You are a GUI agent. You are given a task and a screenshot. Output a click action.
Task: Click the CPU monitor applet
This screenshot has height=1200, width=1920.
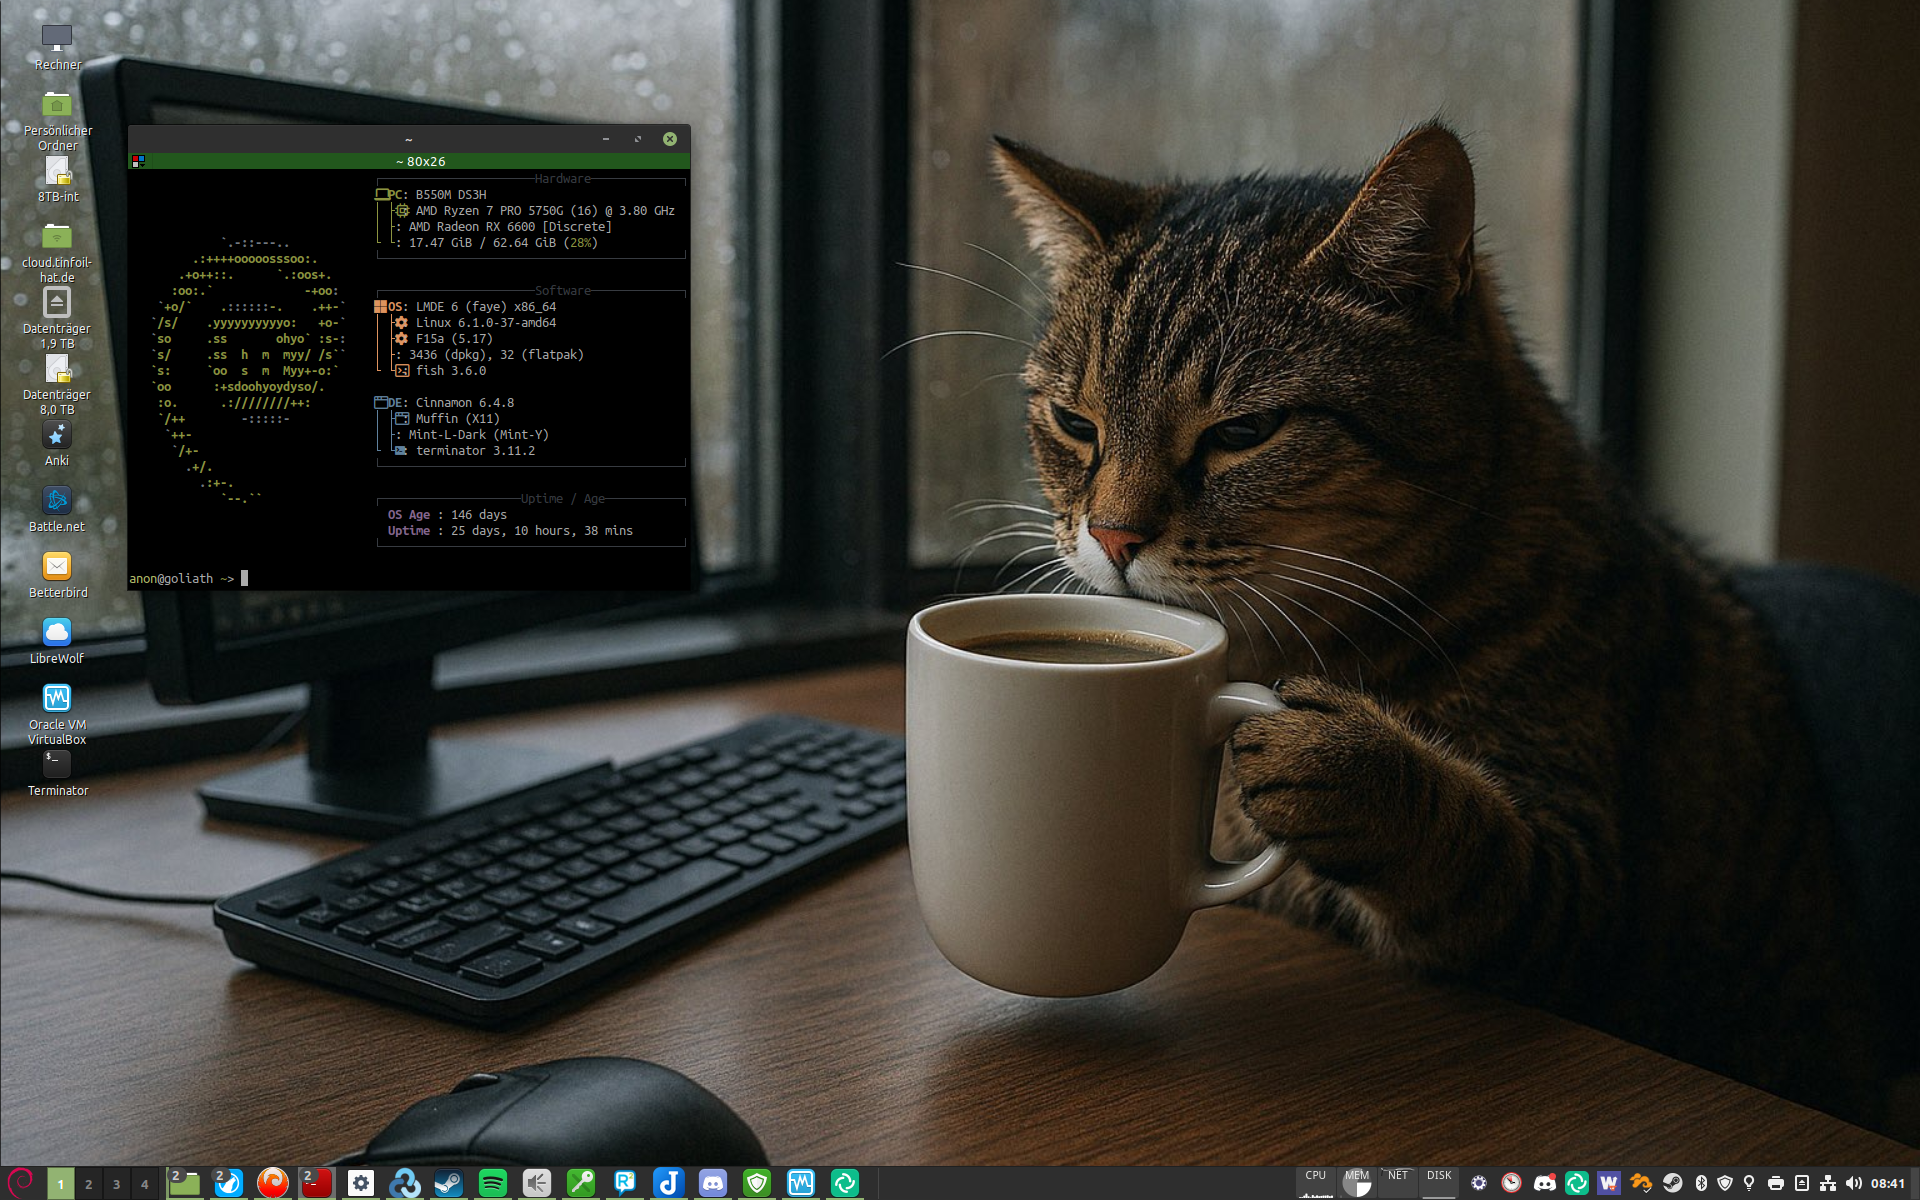(1316, 1183)
